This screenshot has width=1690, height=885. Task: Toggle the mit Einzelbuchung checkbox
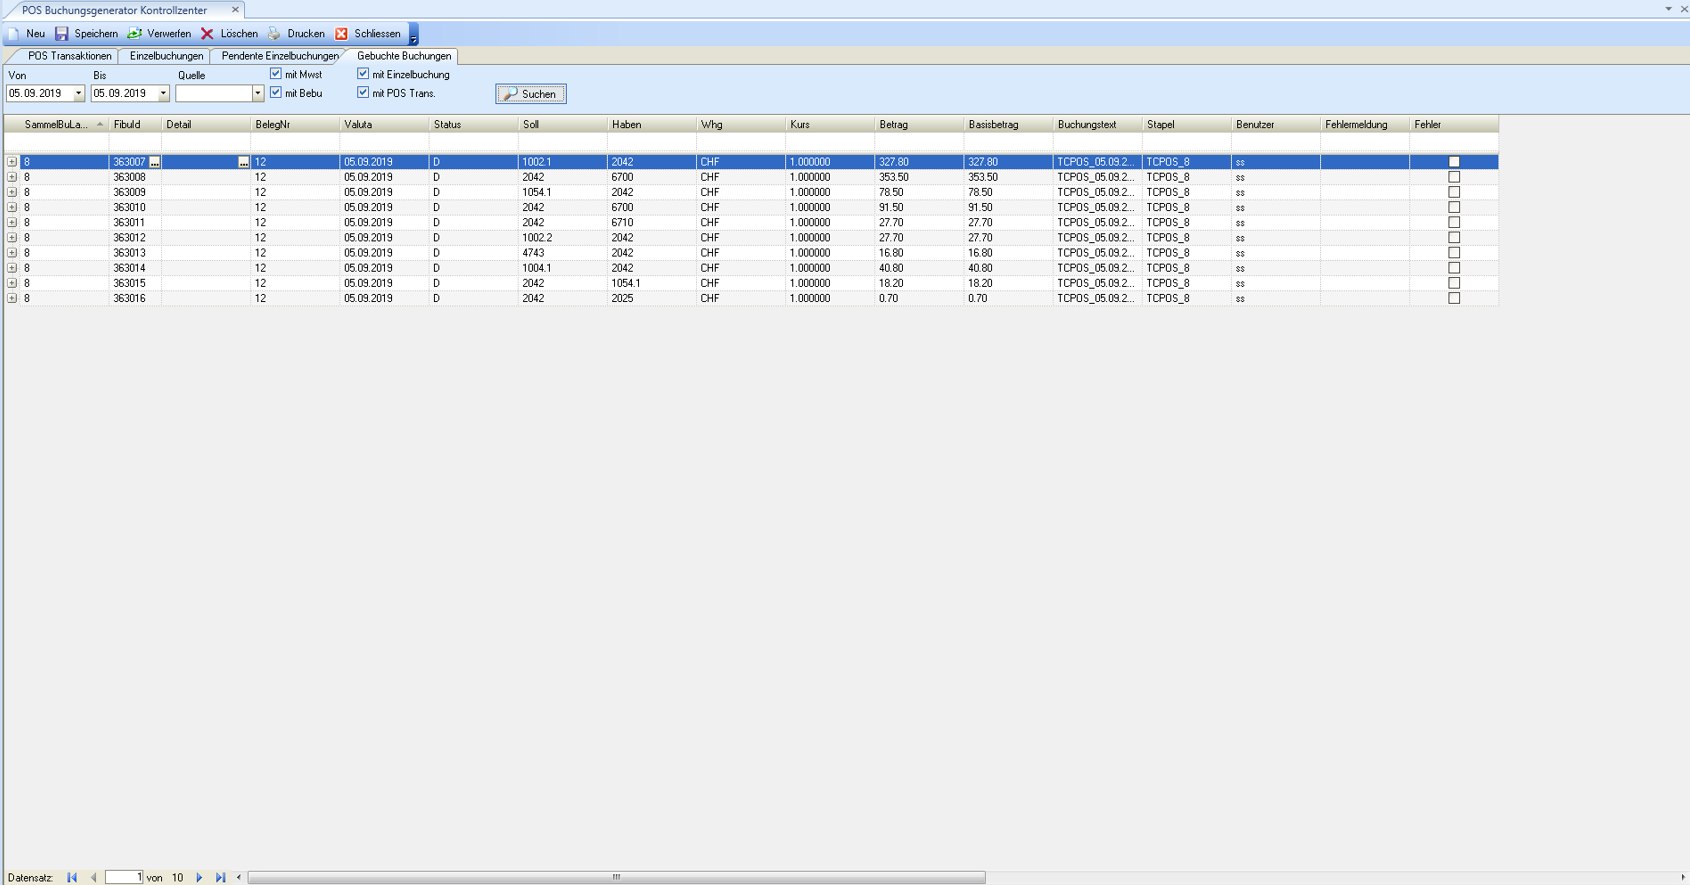click(363, 74)
